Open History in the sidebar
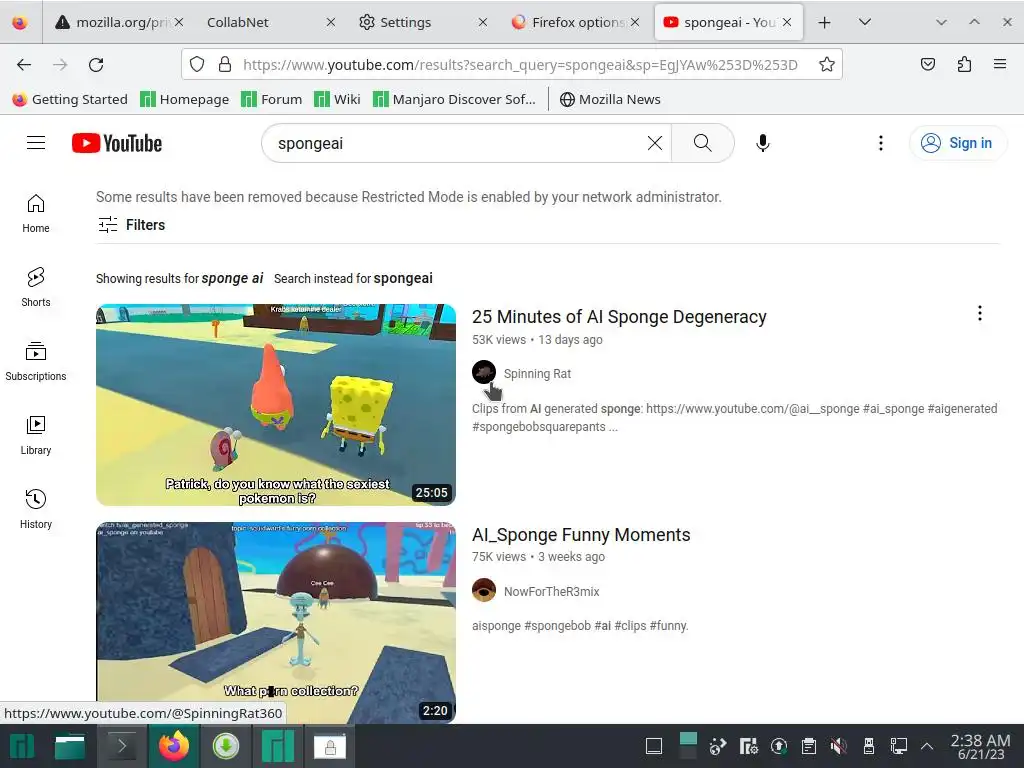This screenshot has width=1024, height=768. 36,509
